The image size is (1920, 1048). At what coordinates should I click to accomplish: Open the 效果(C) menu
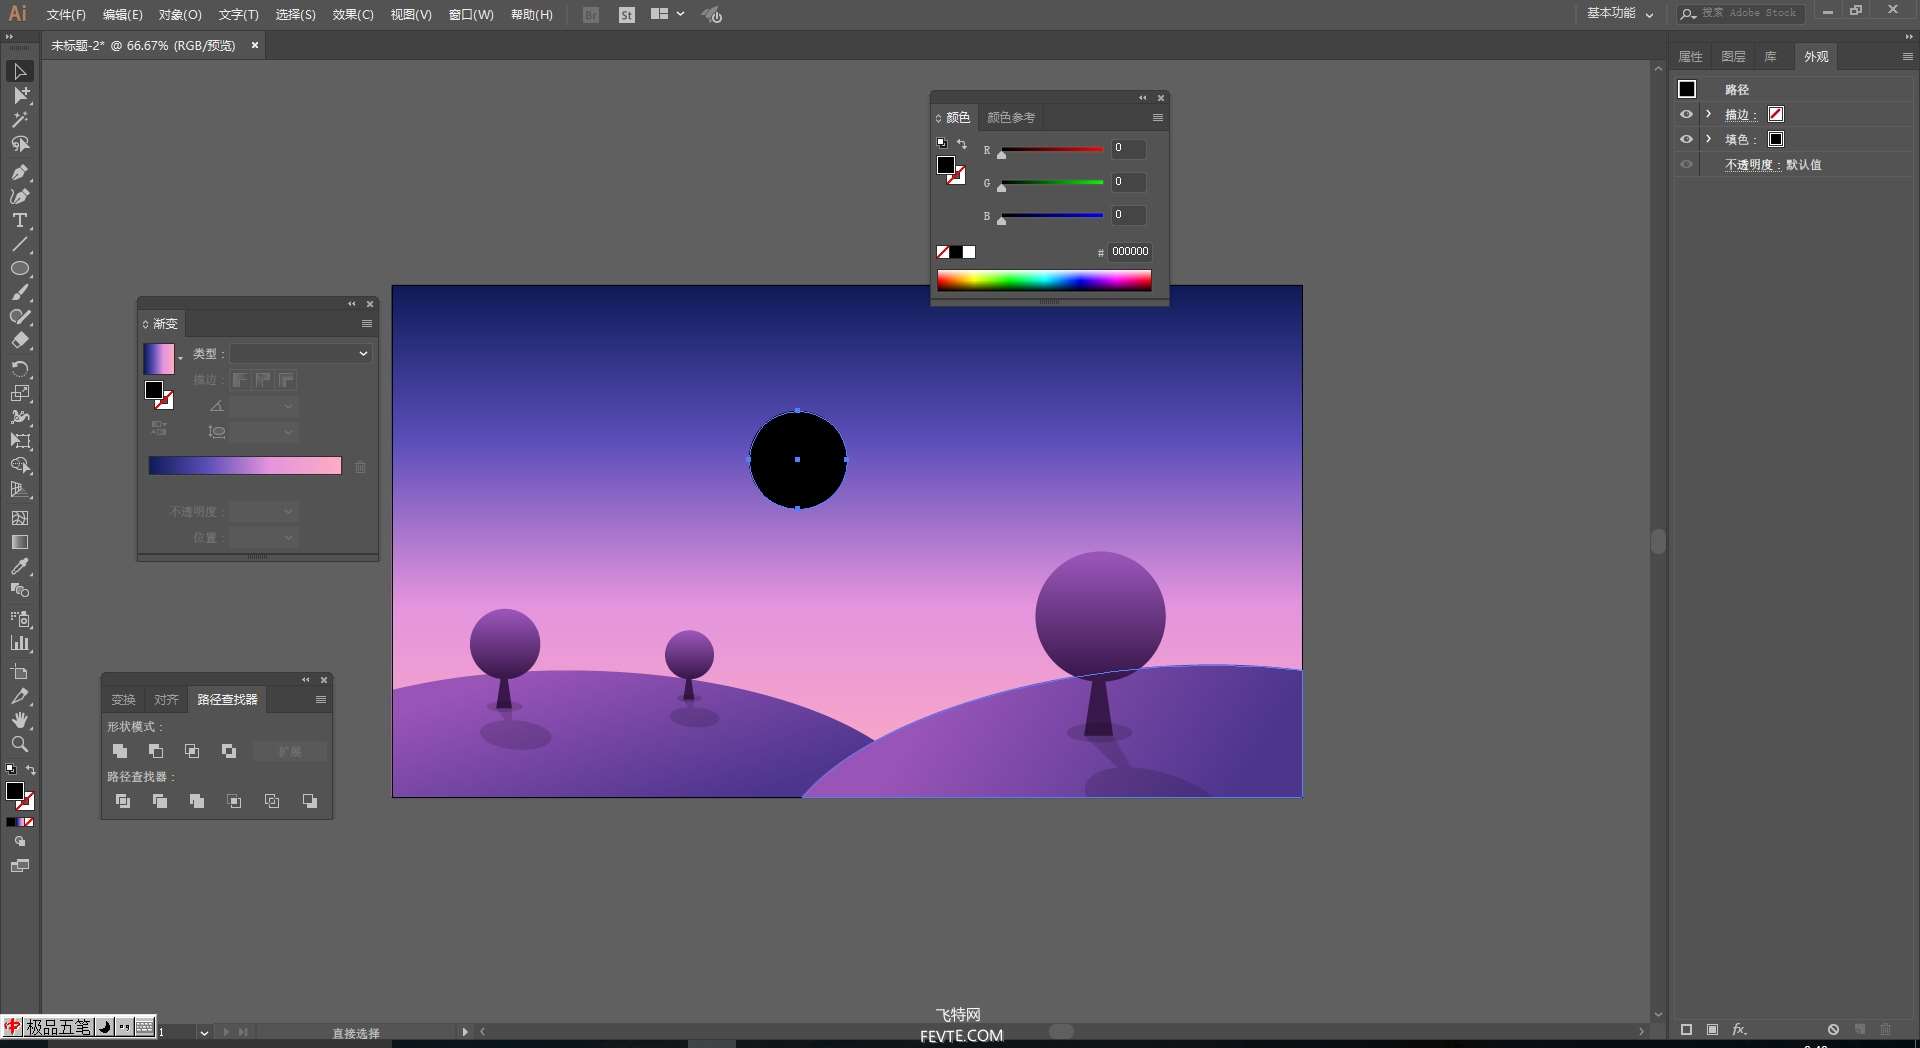click(x=353, y=14)
